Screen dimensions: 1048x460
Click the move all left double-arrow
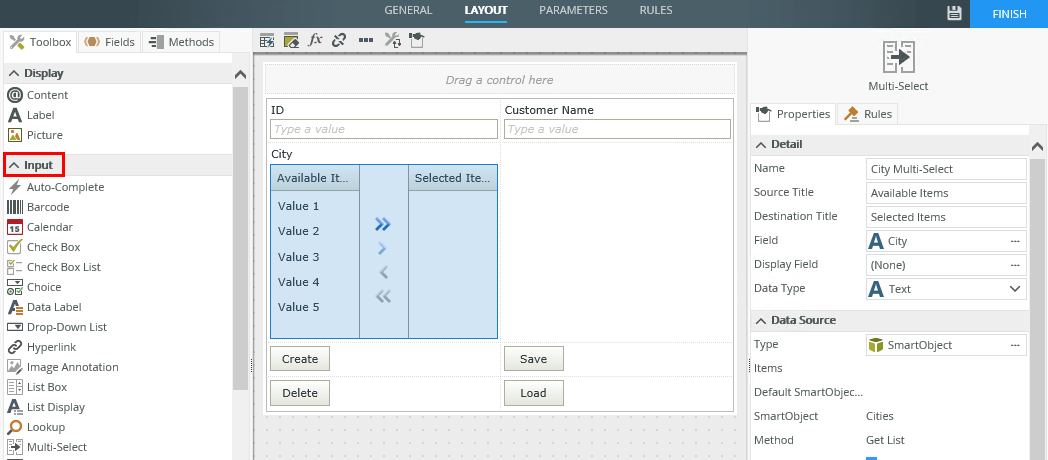[382, 296]
